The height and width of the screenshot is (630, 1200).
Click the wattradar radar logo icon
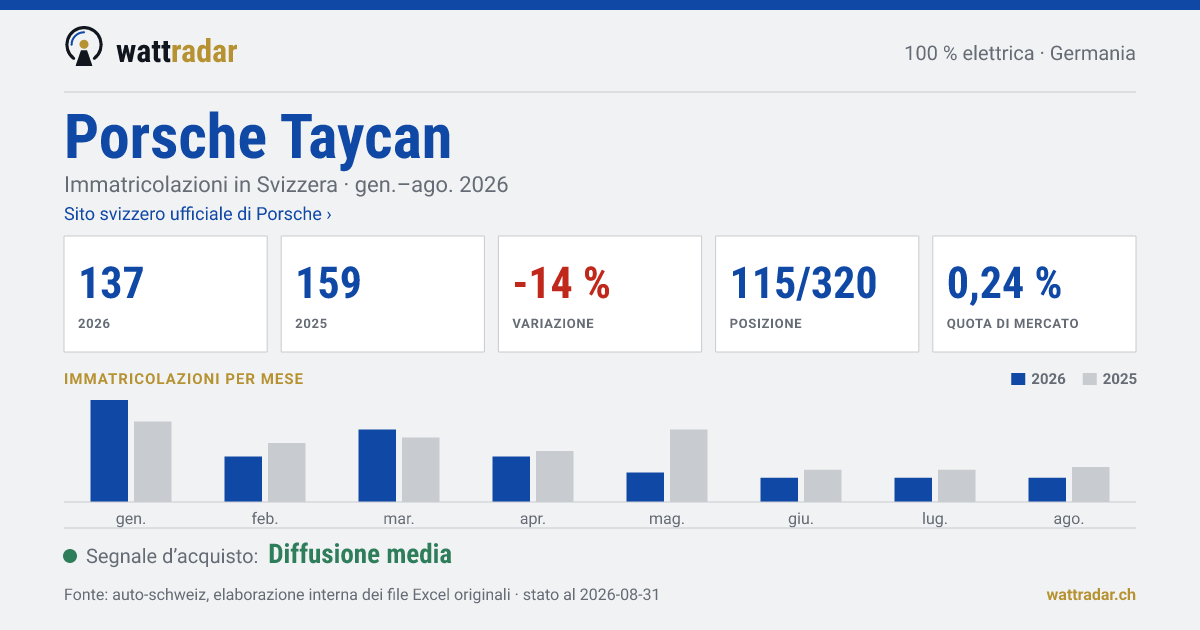coord(83,46)
